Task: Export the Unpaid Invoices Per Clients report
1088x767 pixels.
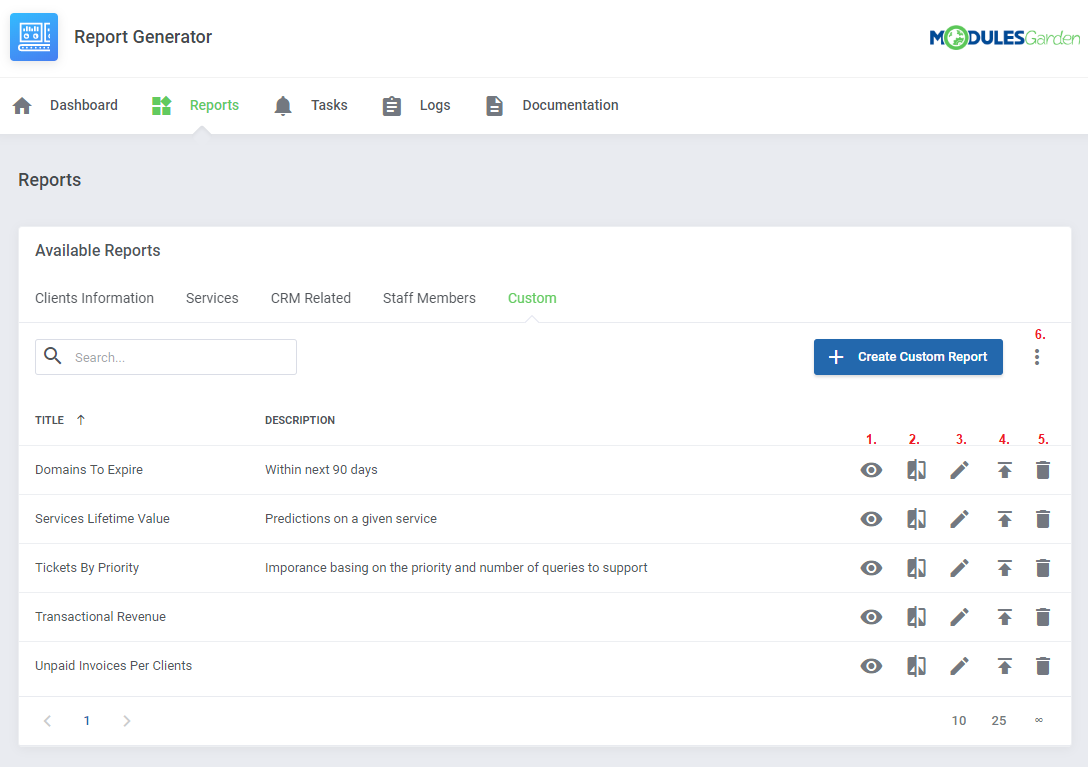Action: 1005,666
